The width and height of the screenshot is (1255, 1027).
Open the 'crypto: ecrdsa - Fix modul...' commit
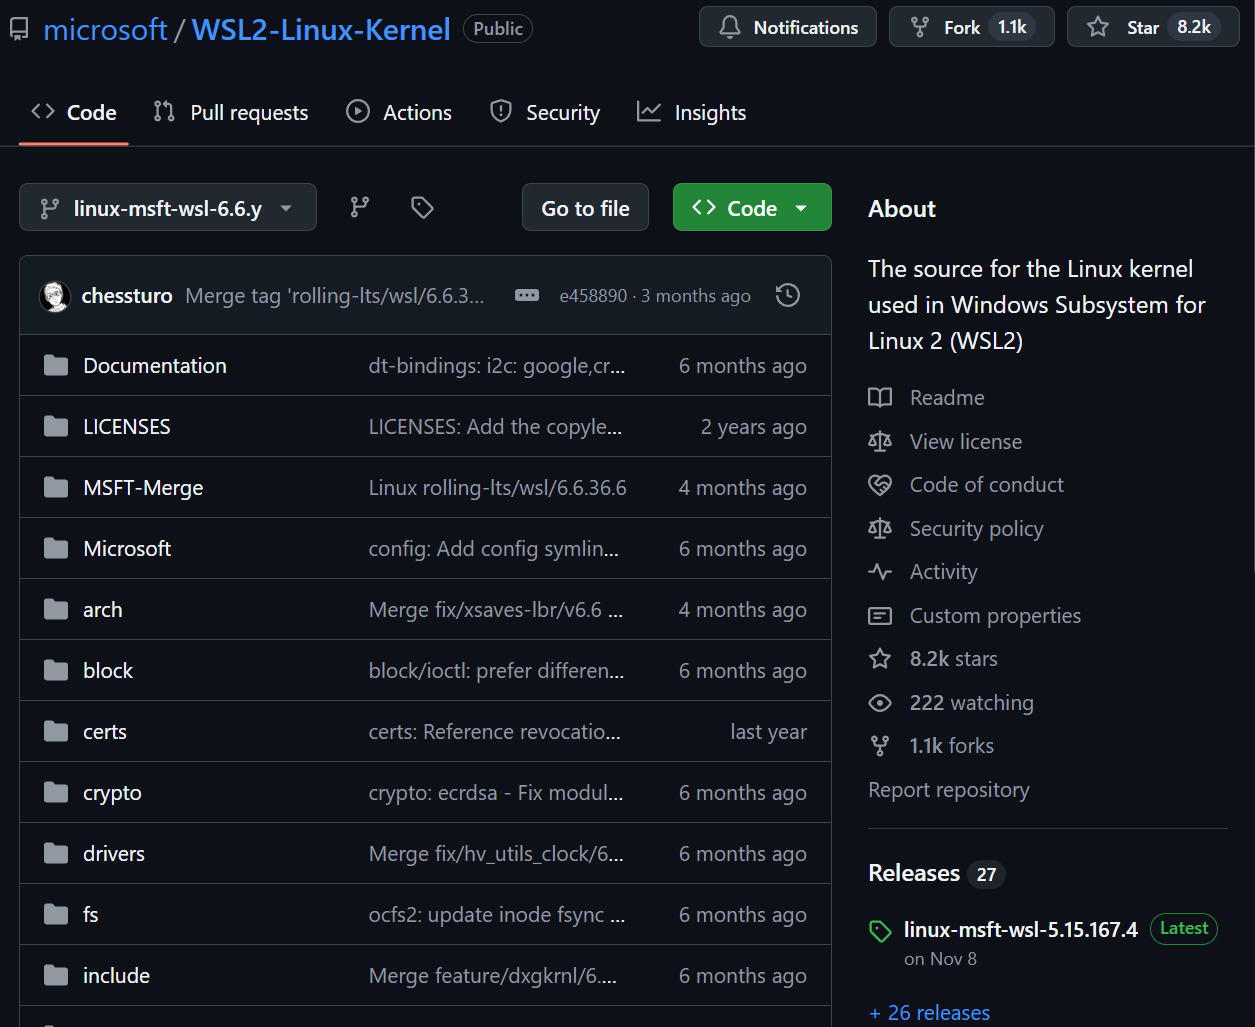click(496, 793)
